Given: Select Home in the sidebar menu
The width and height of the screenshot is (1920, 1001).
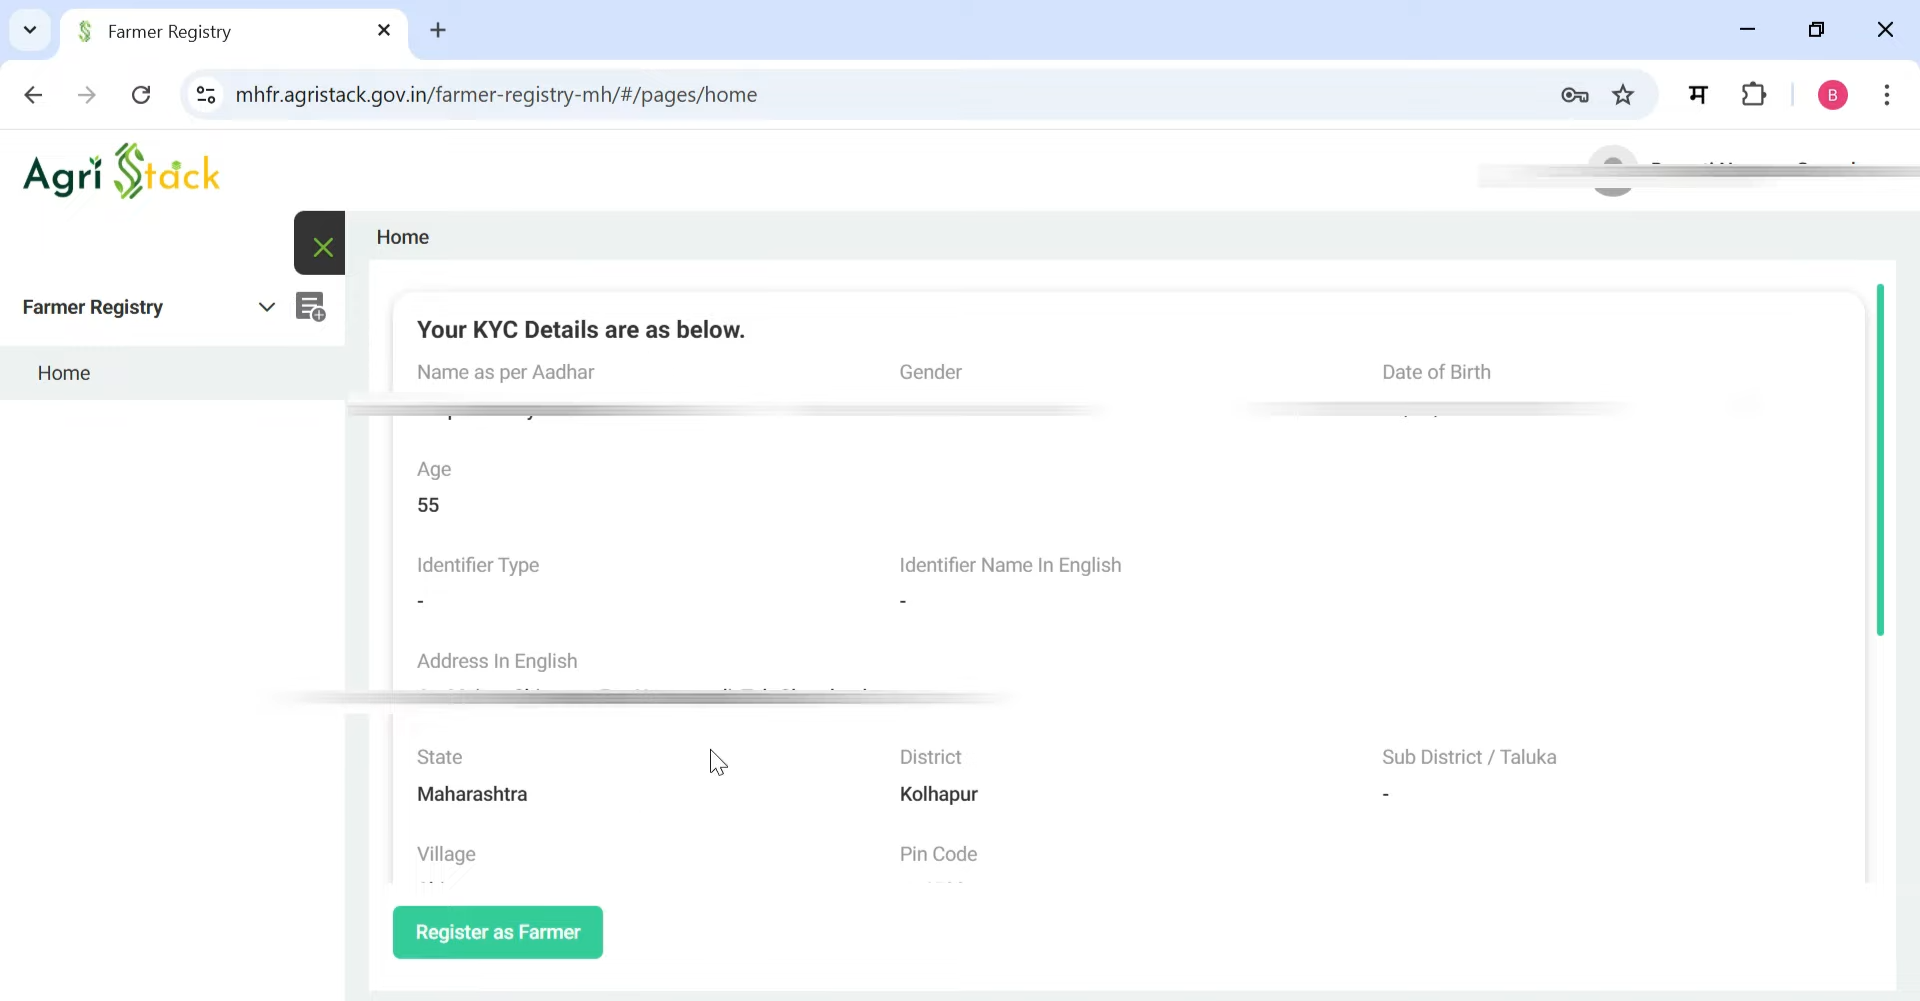Looking at the screenshot, I should tap(63, 372).
